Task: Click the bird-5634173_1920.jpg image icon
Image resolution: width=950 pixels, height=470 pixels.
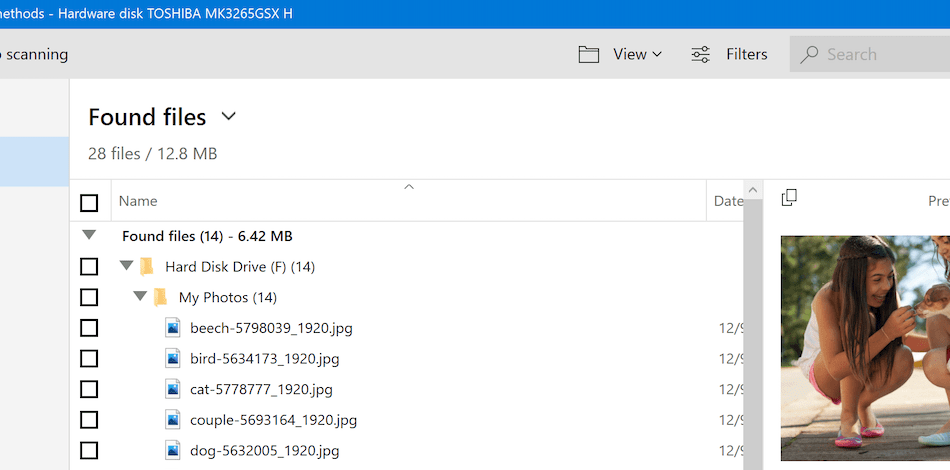Action: pyautogui.click(x=173, y=359)
